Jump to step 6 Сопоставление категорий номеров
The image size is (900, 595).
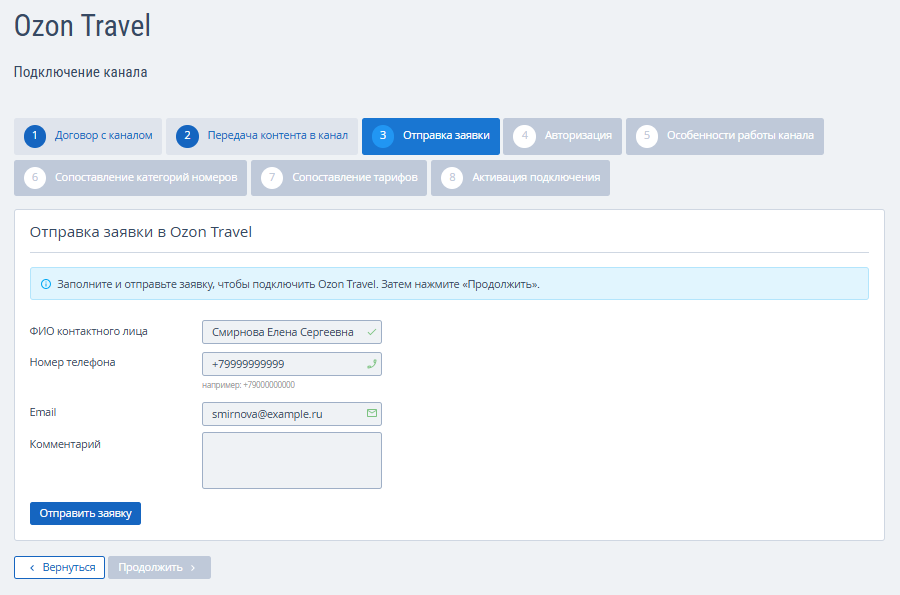coord(130,178)
